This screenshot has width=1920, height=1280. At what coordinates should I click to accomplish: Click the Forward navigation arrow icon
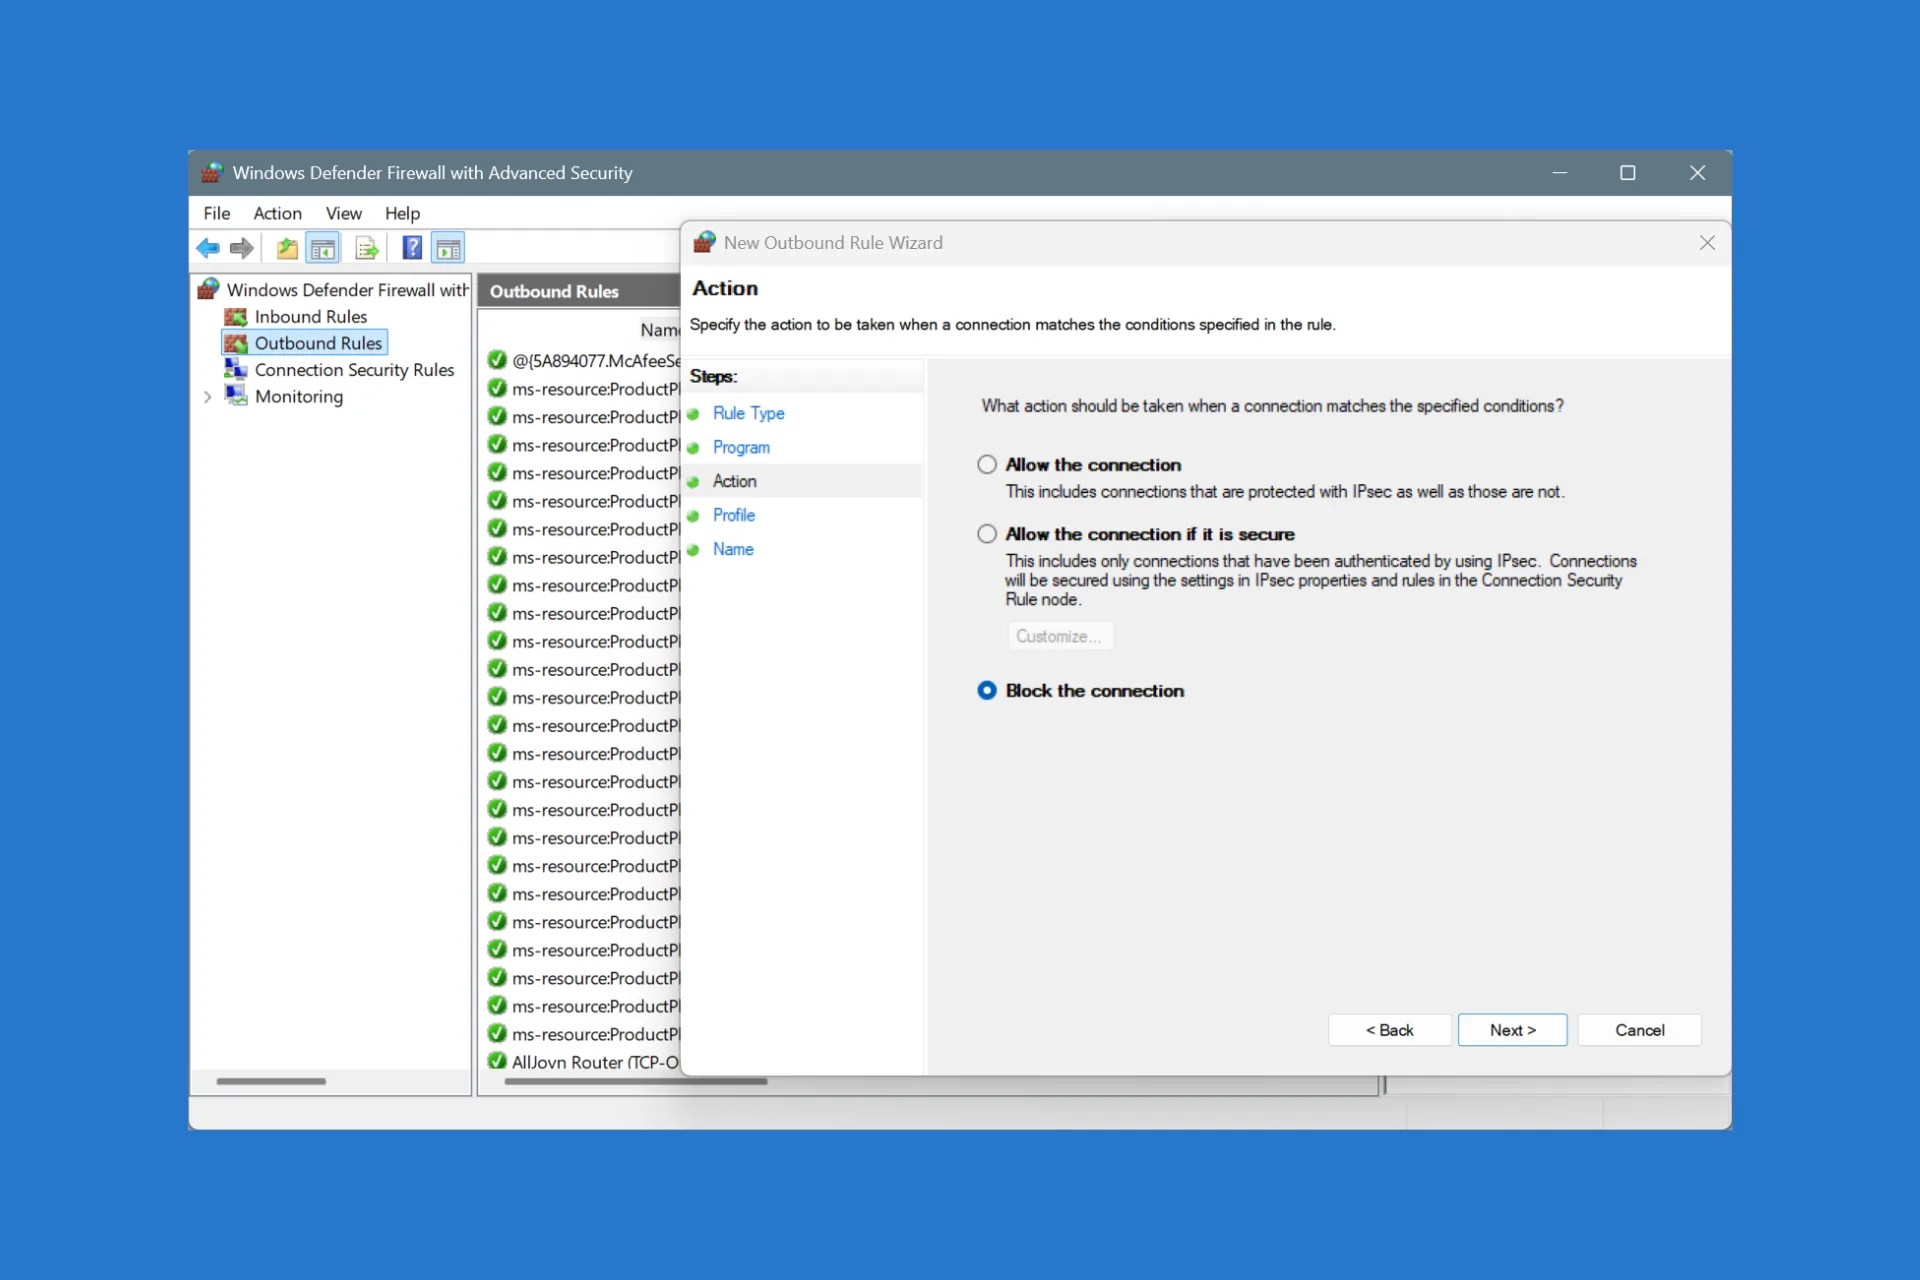click(x=241, y=248)
